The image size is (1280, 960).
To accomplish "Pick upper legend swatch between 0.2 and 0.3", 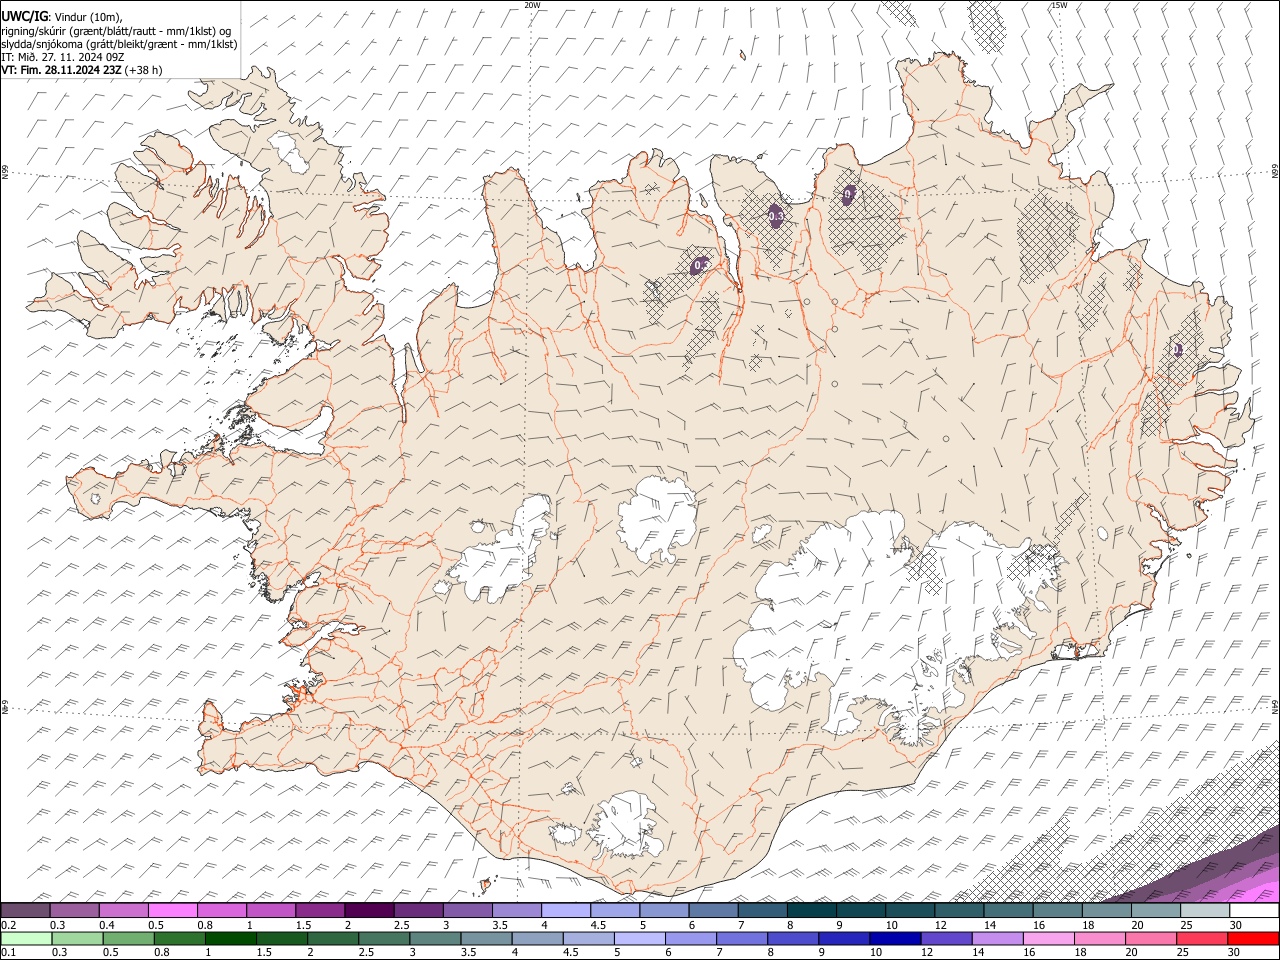I will 25,911.
